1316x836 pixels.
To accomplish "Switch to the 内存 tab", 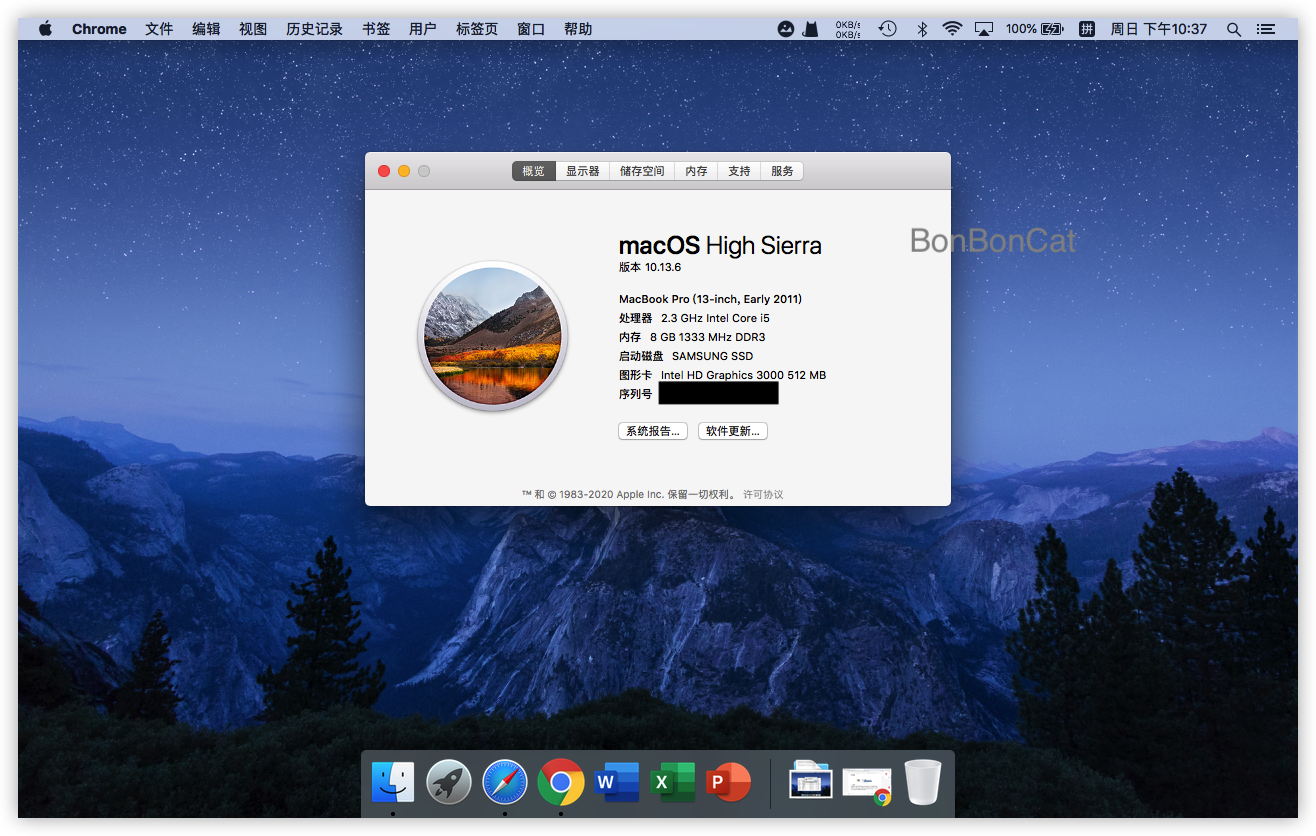I will [x=697, y=171].
